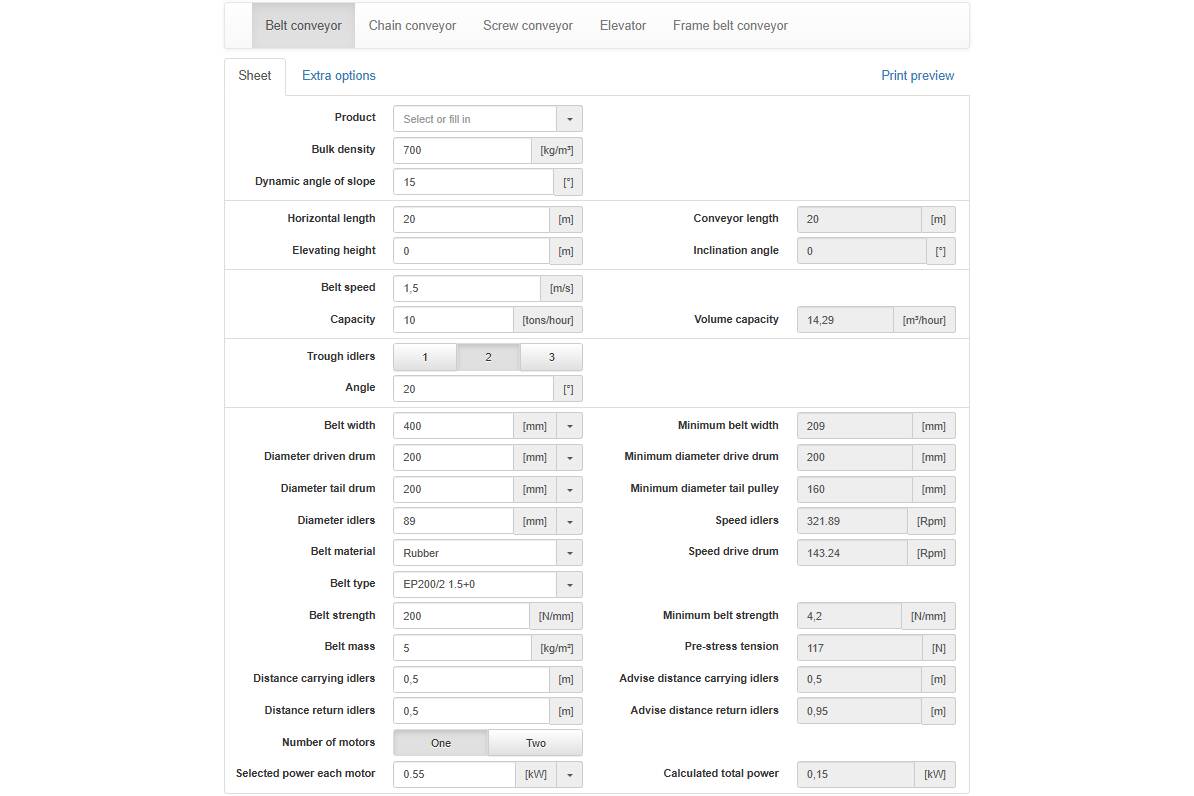Set number of motors to One

click(441, 743)
